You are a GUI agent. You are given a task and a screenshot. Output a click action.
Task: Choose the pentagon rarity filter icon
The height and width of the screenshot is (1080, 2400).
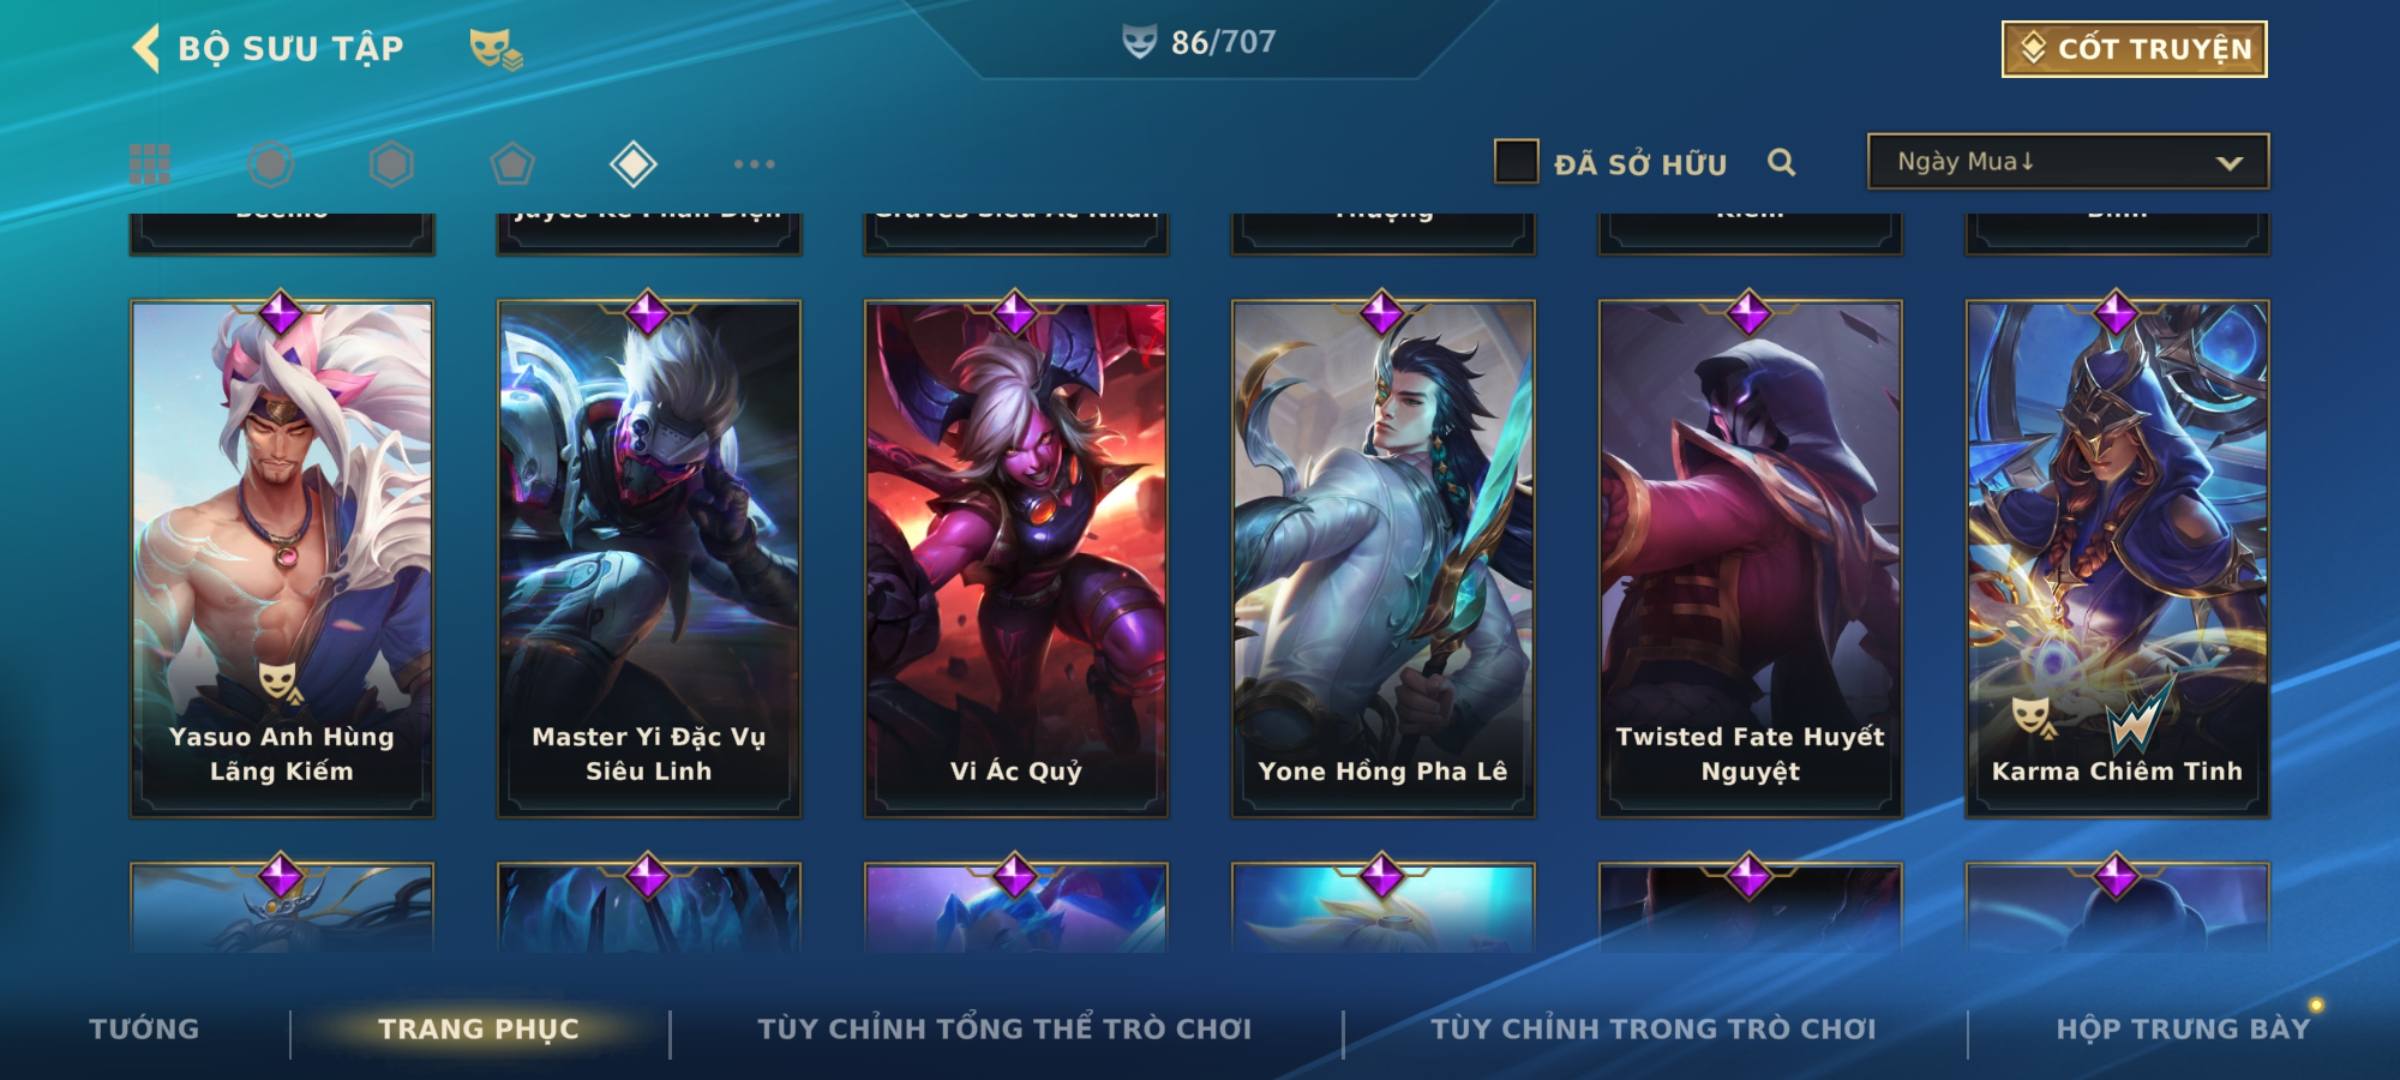pos(512,164)
